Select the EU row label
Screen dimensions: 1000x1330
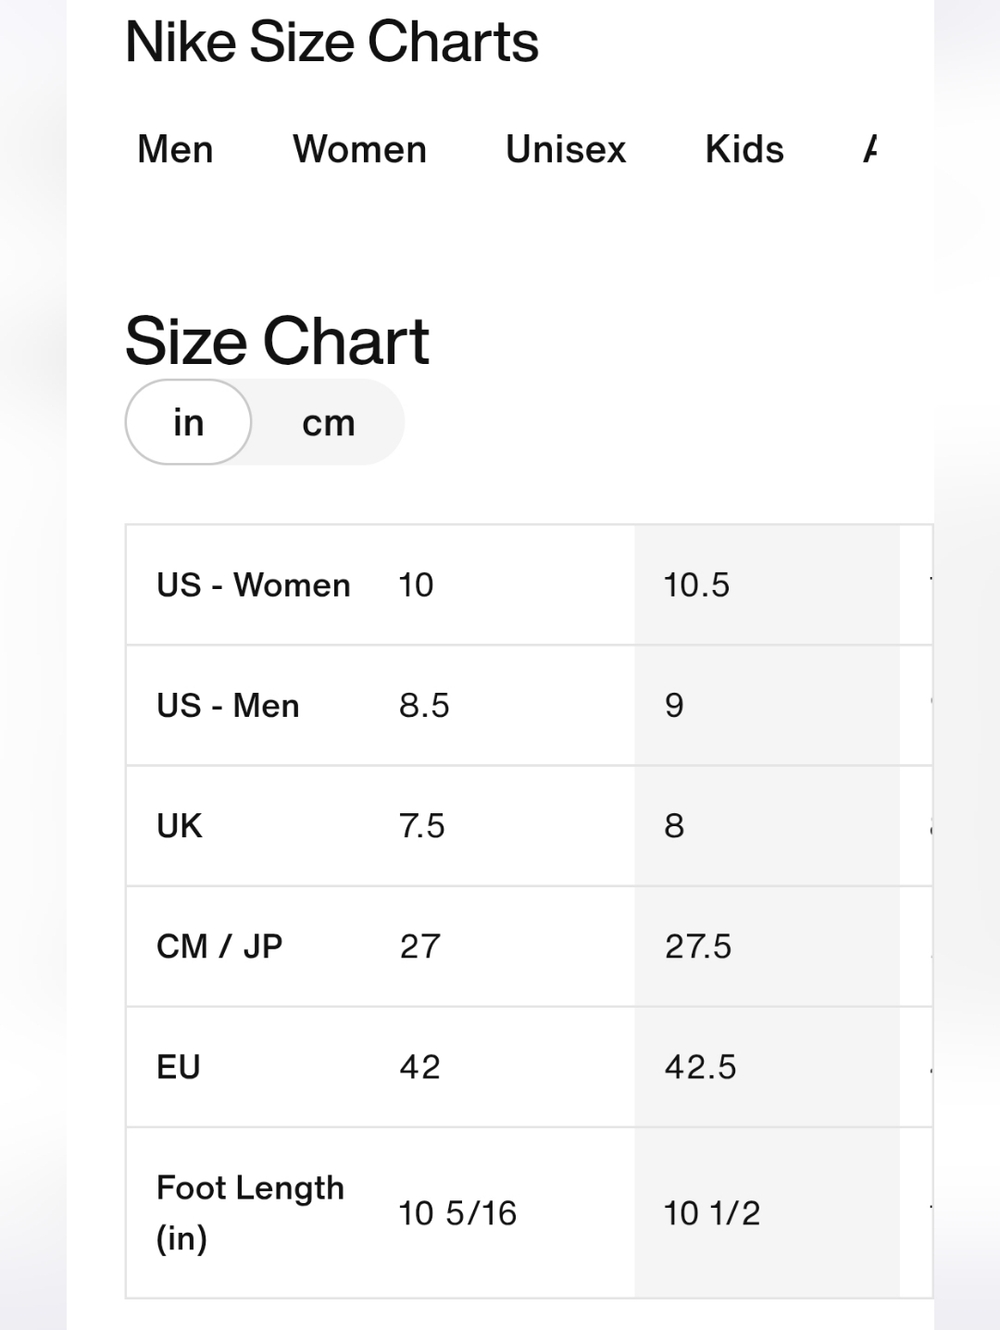[178, 1067]
